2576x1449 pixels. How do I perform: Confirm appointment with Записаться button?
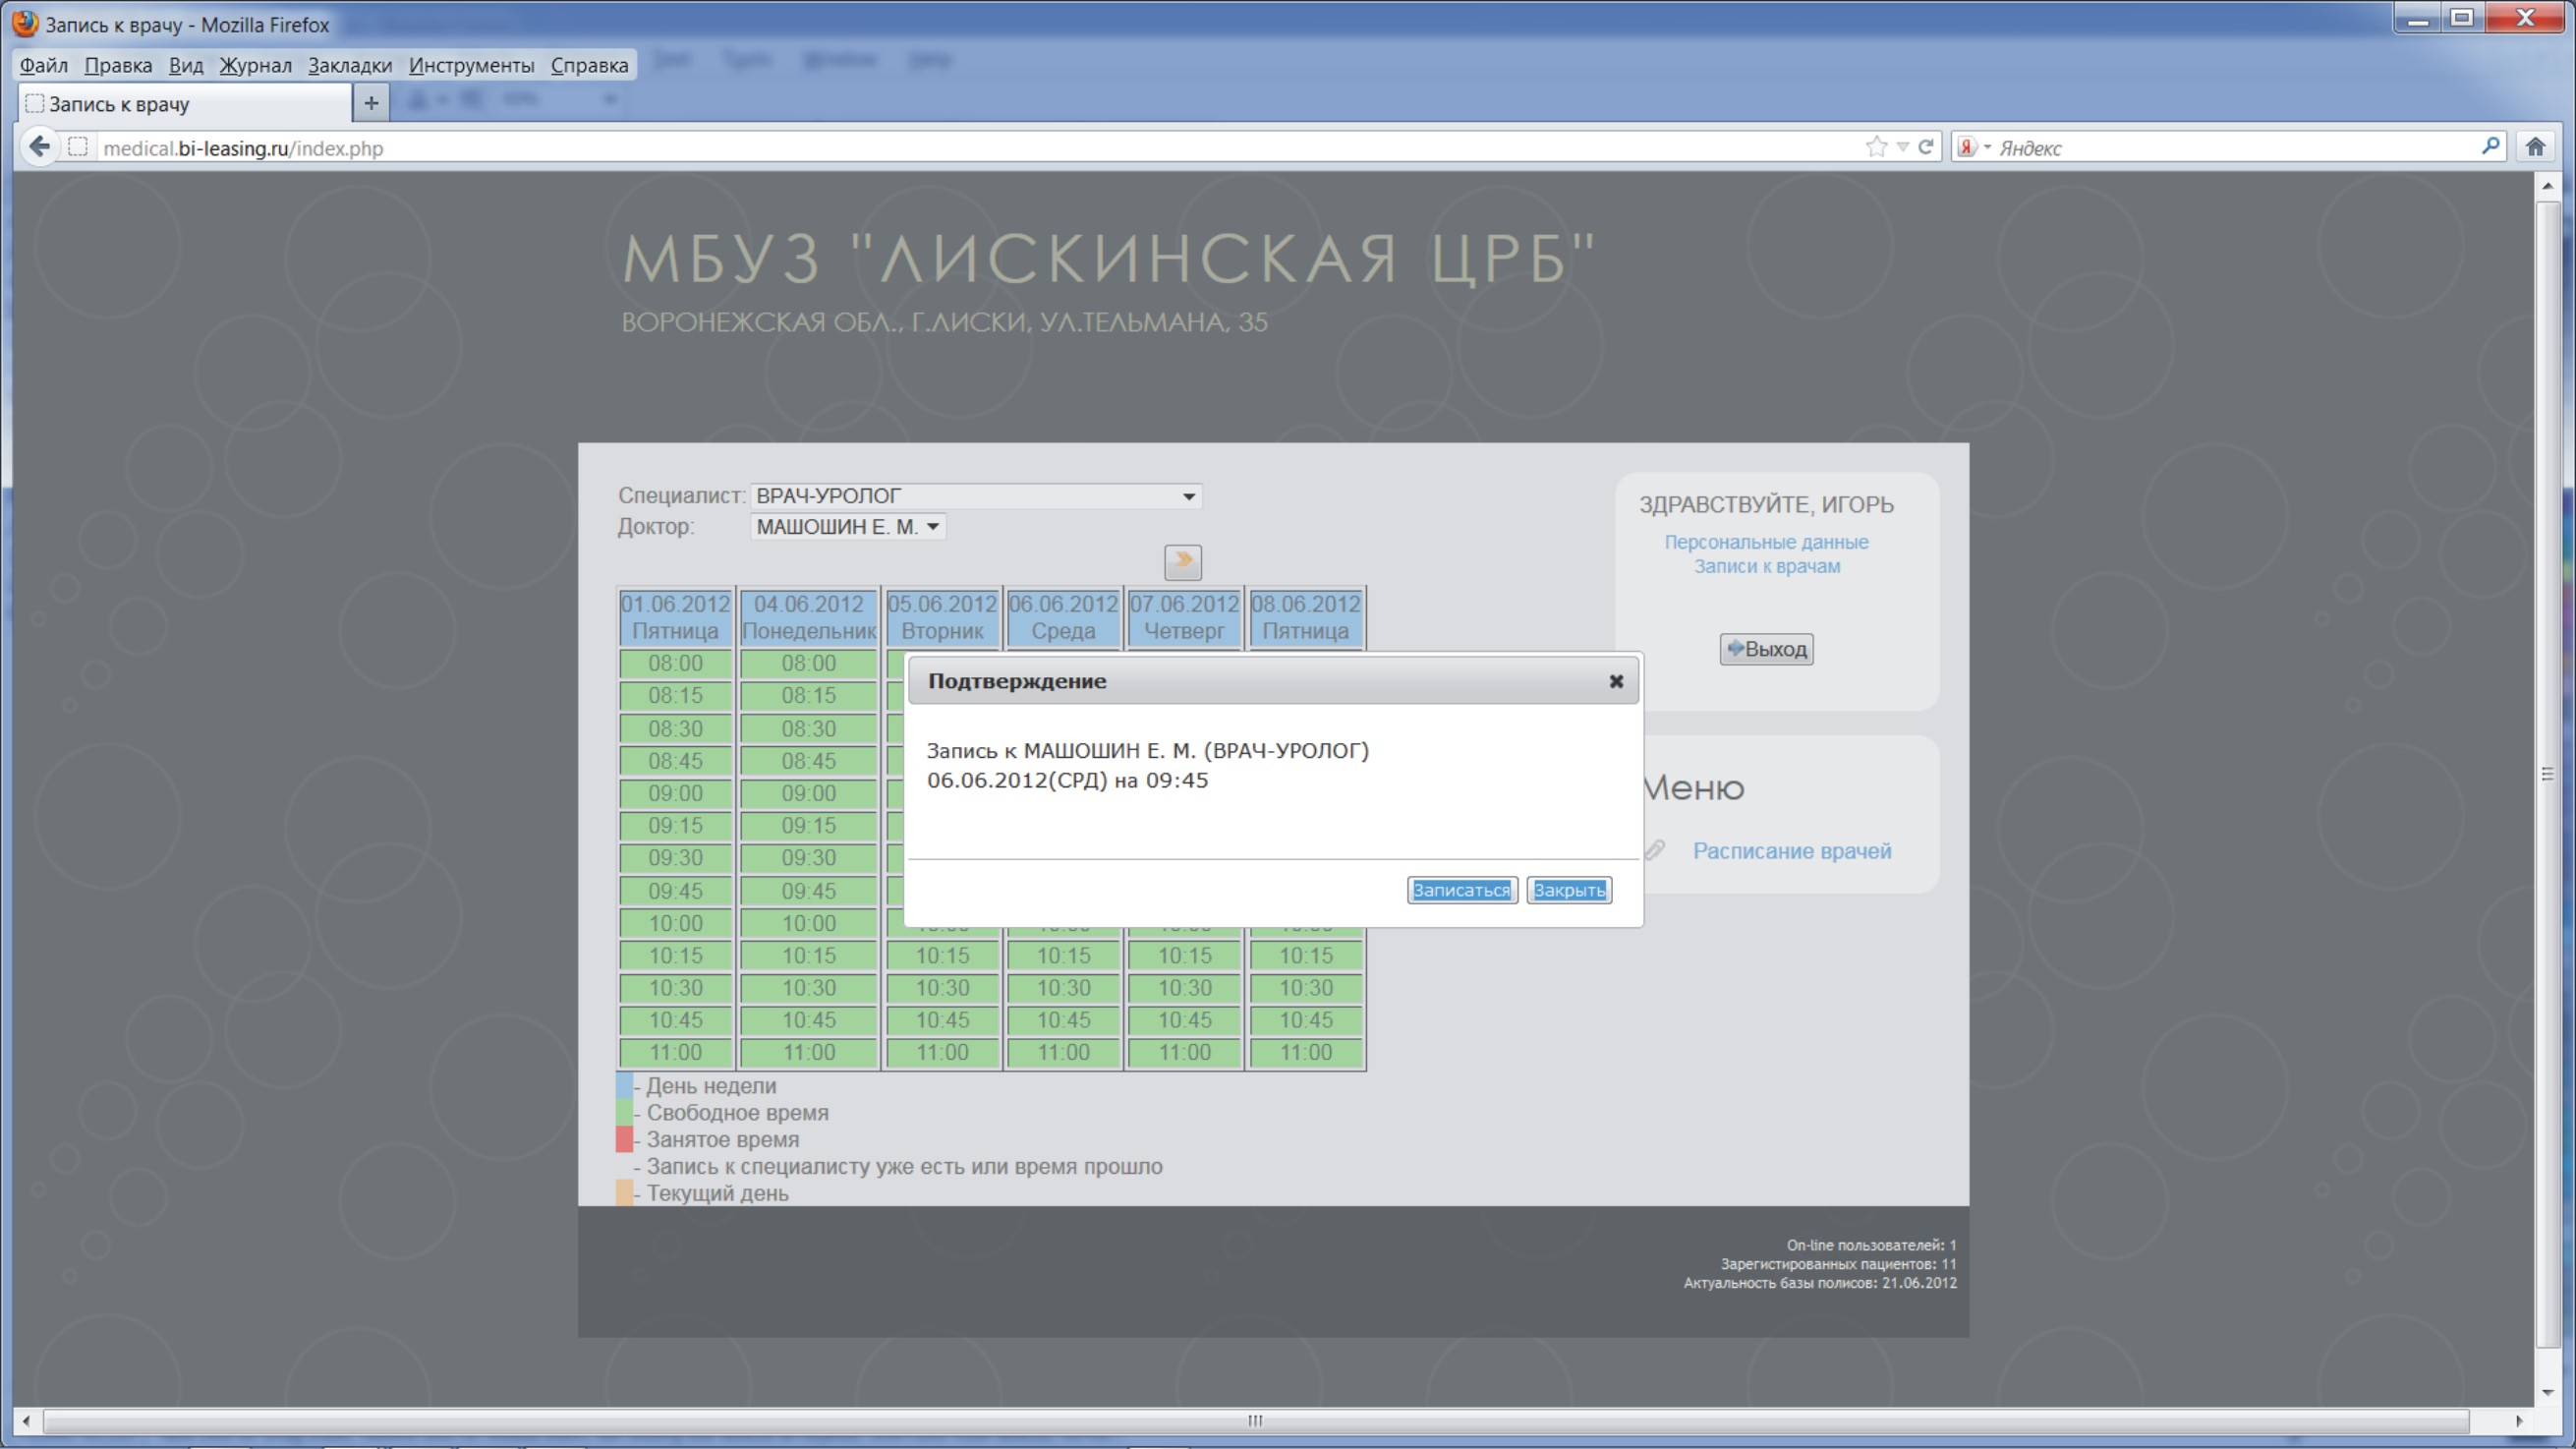1461,890
